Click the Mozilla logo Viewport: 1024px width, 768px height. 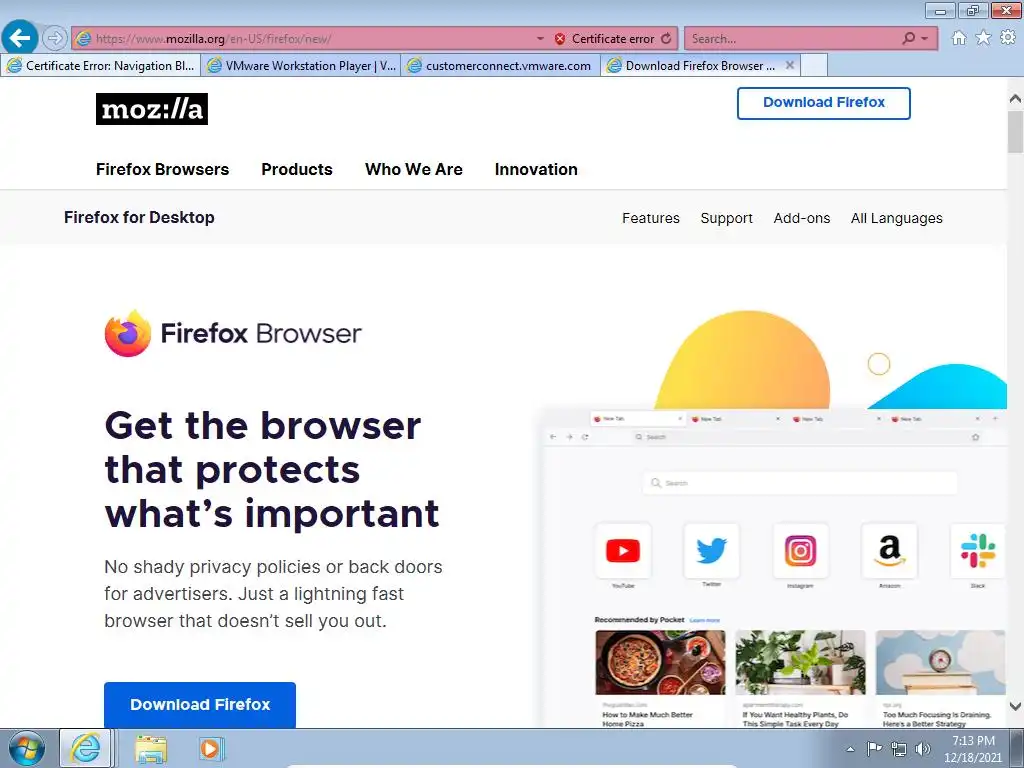coord(152,109)
